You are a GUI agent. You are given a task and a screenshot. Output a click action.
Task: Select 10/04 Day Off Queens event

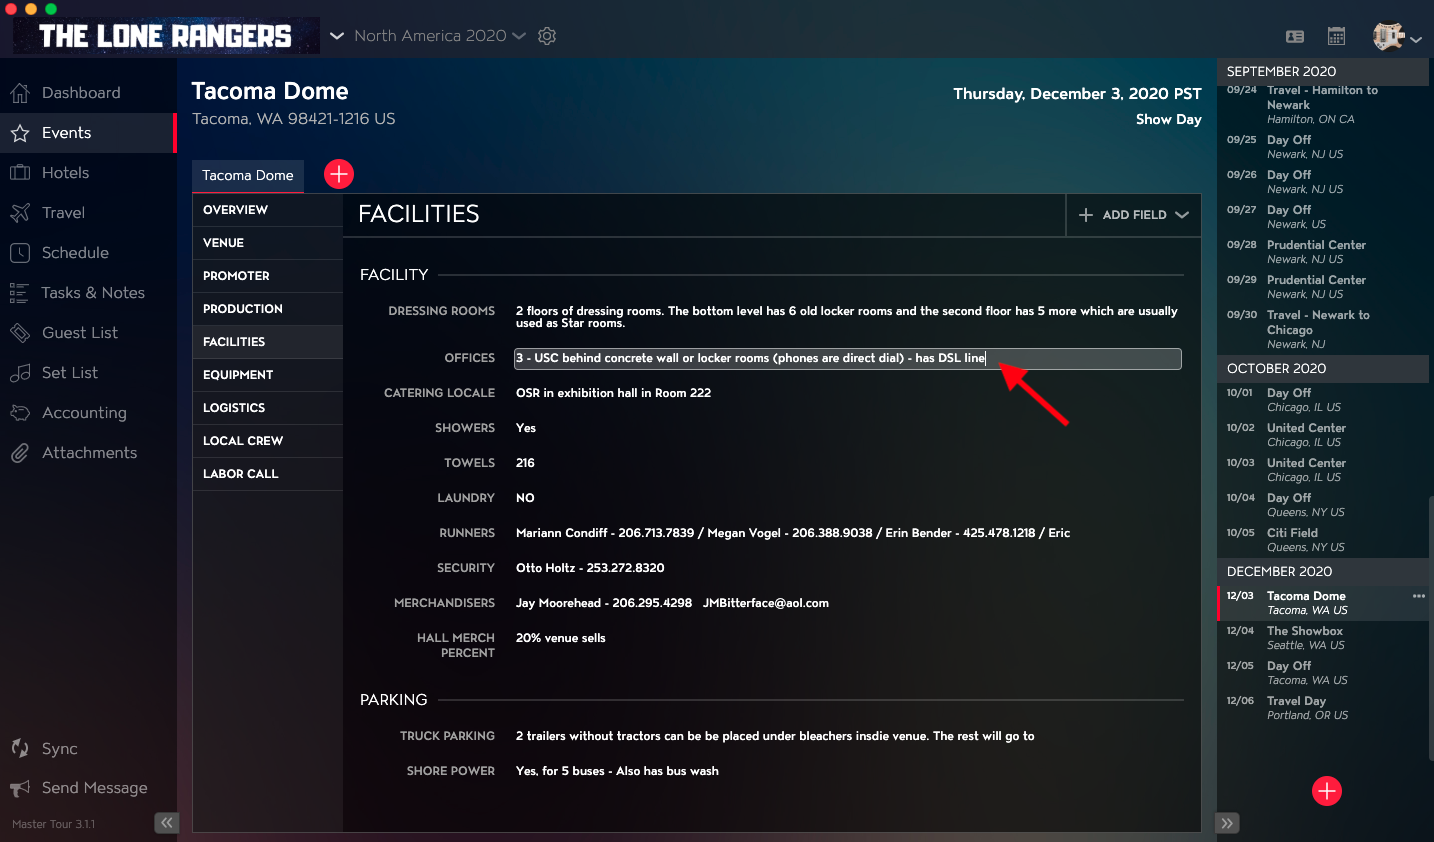1322,505
